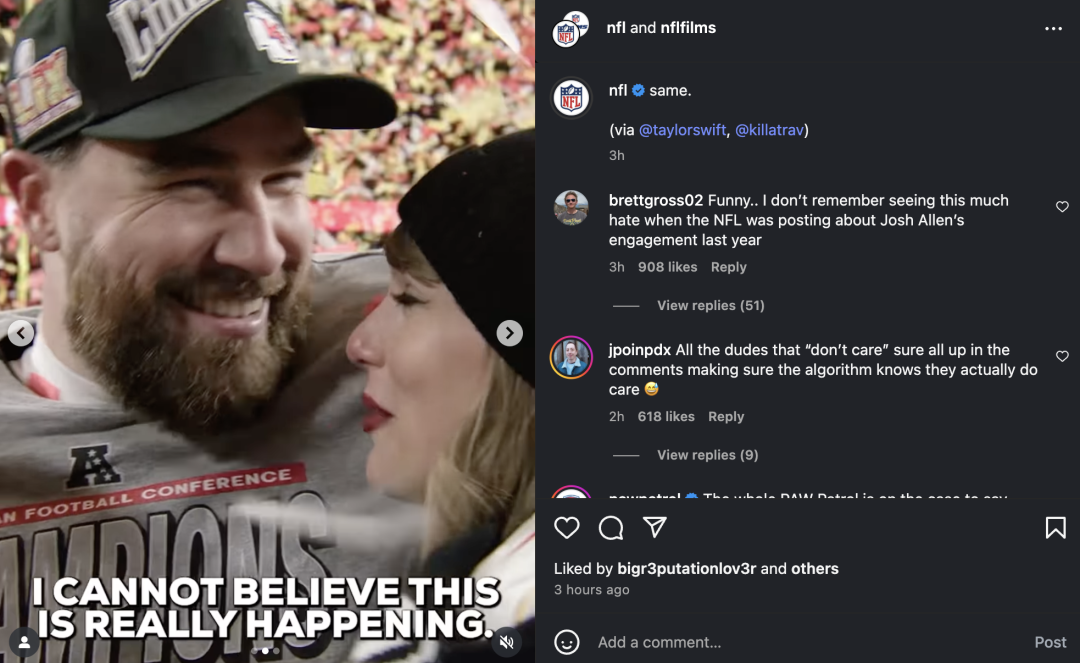Viewport: 1080px width, 663px height.
Task: Toggle video sound with the muted speaker icon
Action: [507, 640]
